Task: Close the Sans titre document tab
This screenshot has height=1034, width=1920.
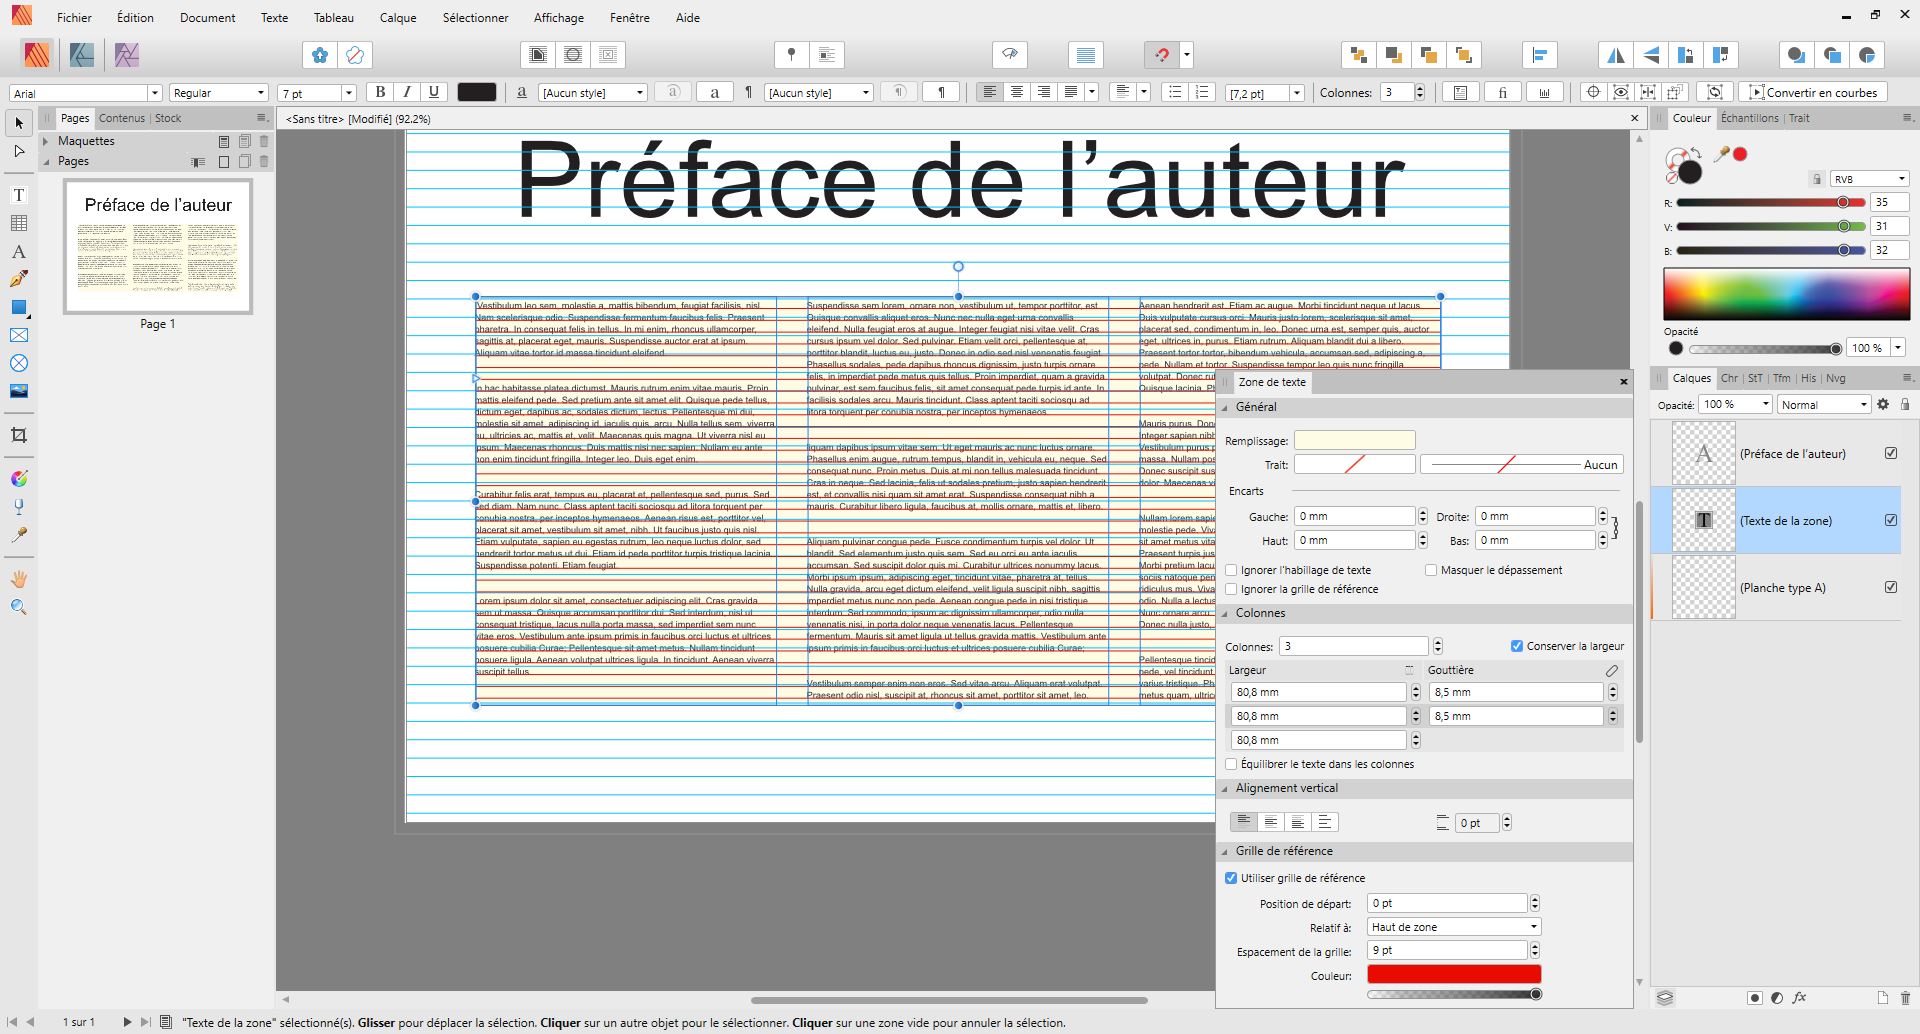Action: point(1635,118)
